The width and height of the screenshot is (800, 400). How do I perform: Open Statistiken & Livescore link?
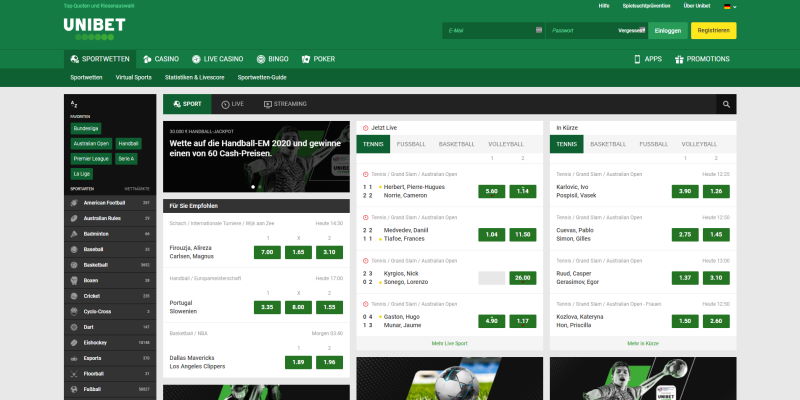[194, 78]
